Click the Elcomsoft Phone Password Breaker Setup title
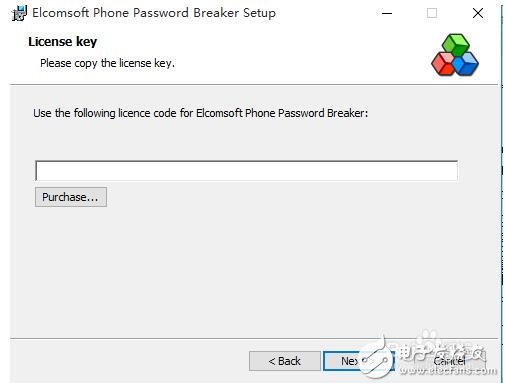Viewport: 505px width, 387px height. (x=154, y=13)
